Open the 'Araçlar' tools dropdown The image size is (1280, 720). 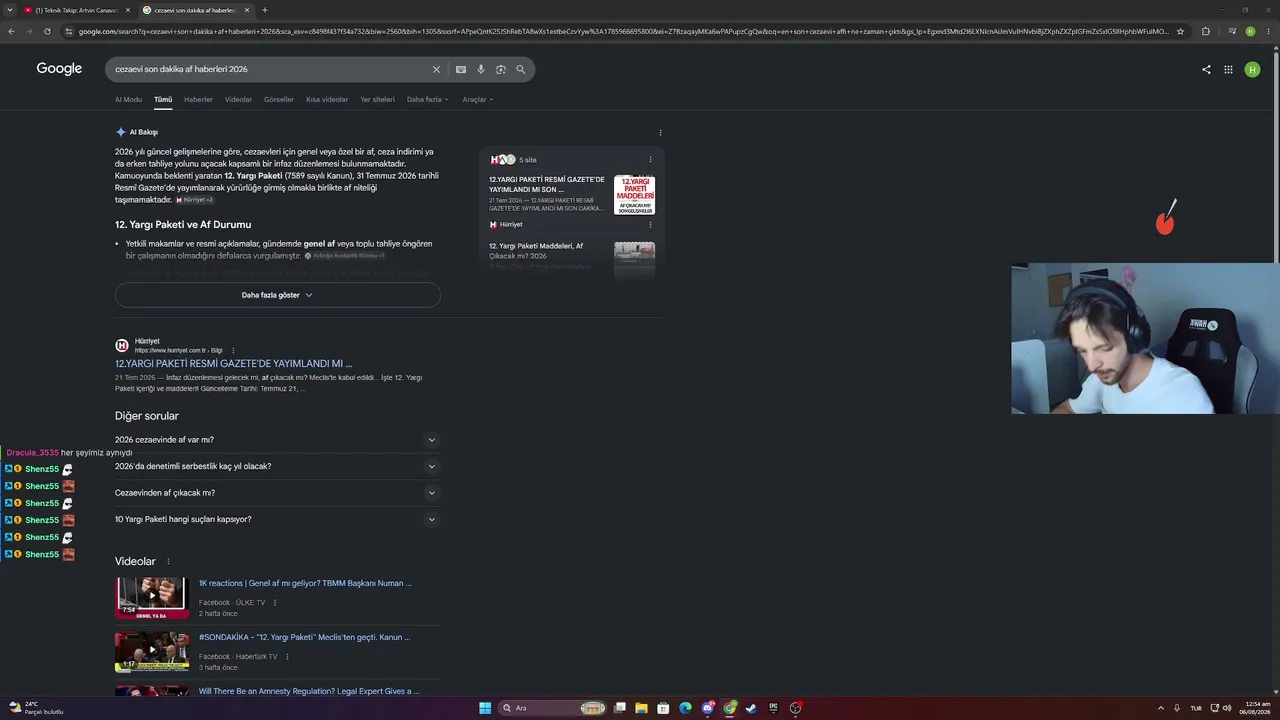[478, 100]
